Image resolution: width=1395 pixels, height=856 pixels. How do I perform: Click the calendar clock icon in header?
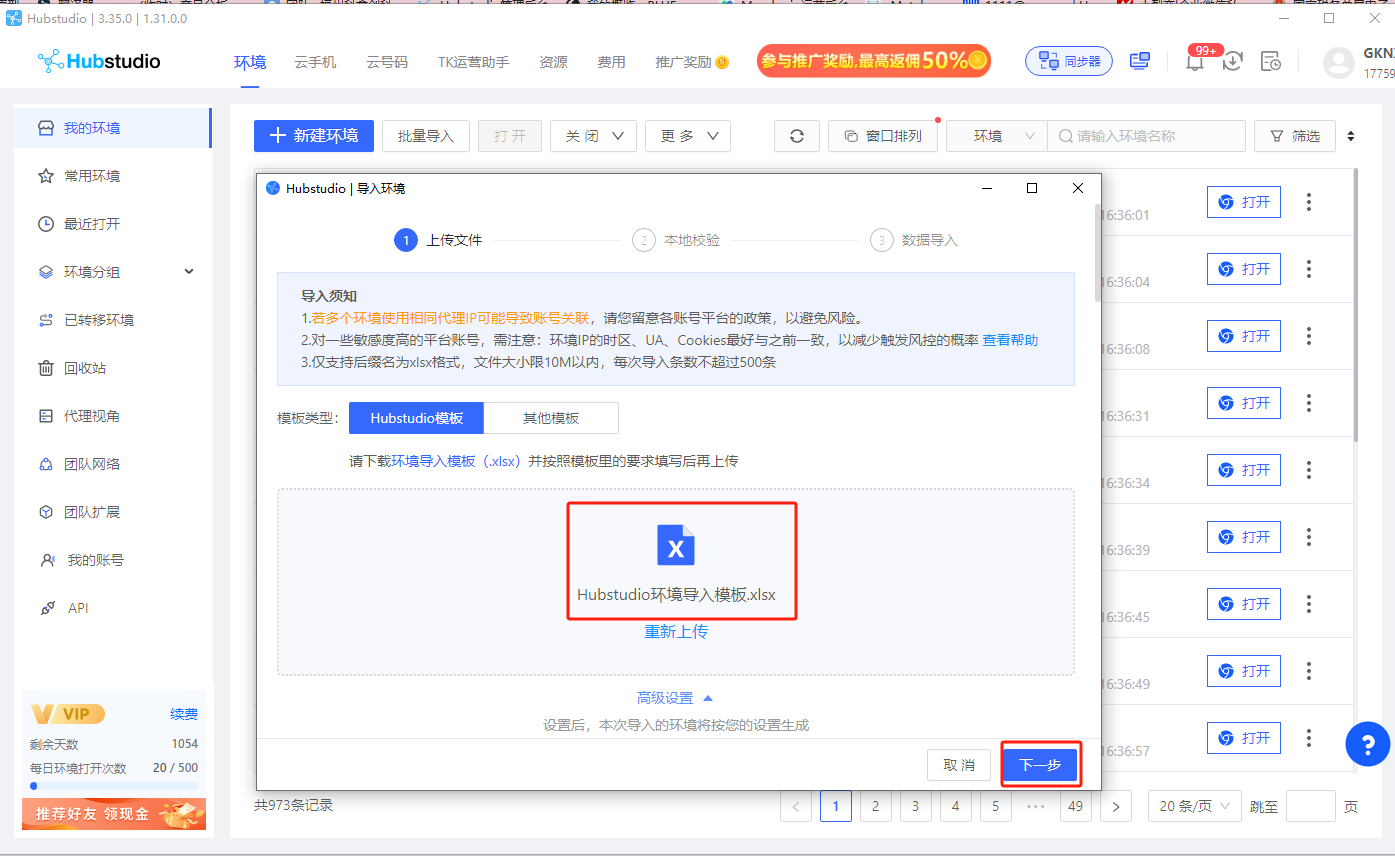click(x=1270, y=61)
